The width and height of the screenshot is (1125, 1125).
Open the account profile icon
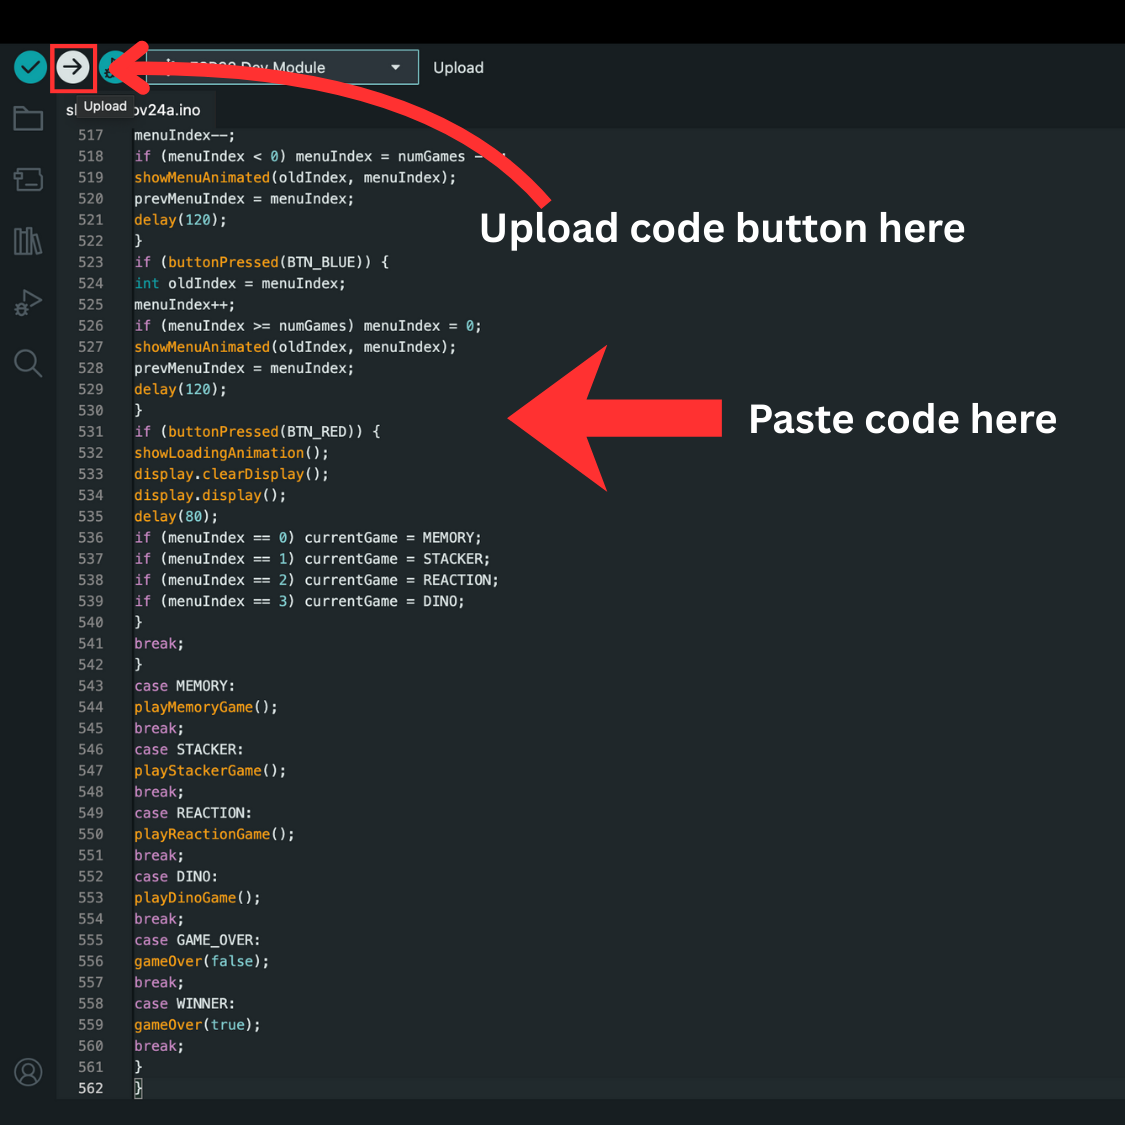[x=28, y=1072]
